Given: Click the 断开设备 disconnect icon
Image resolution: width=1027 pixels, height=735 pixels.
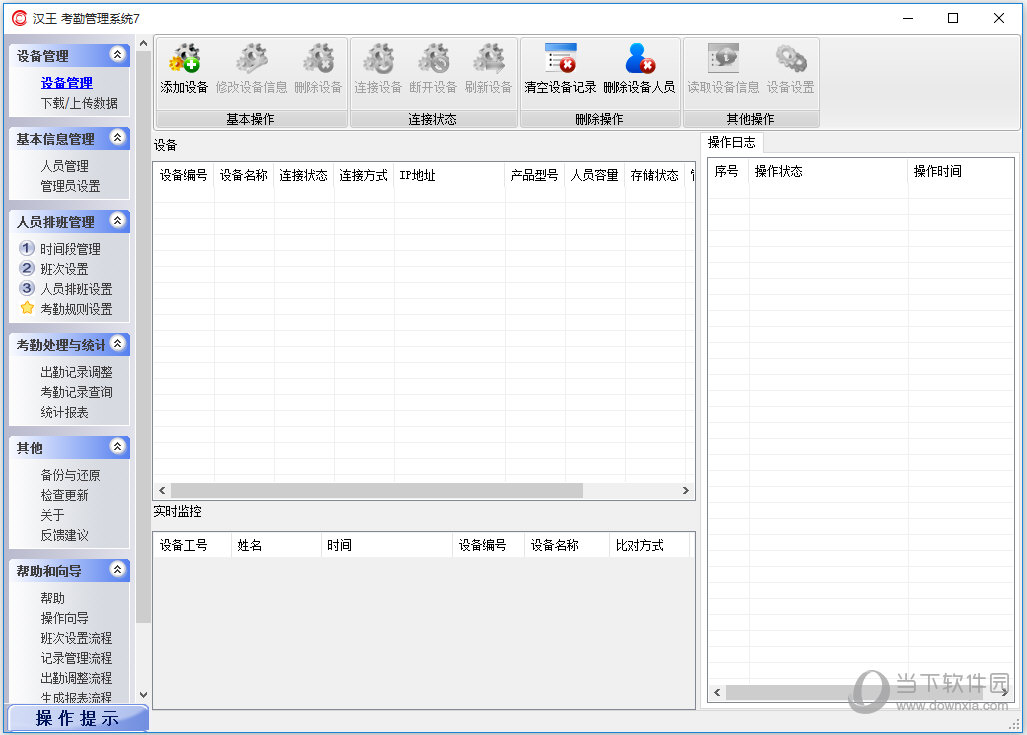Looking at the screenshot, I should [434, 58].
